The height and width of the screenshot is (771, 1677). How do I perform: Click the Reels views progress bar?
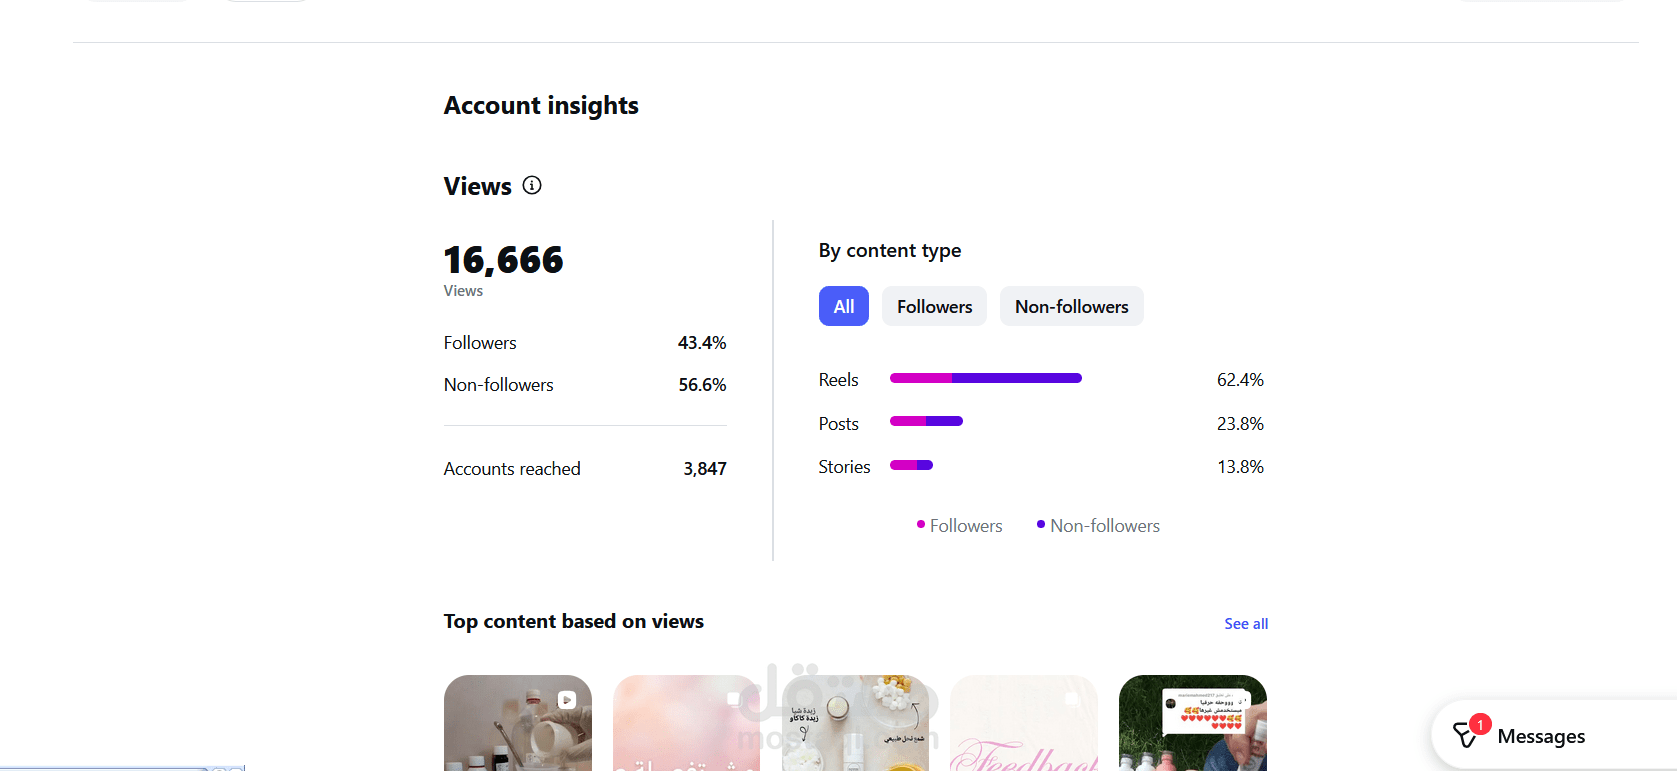point(985,378)
